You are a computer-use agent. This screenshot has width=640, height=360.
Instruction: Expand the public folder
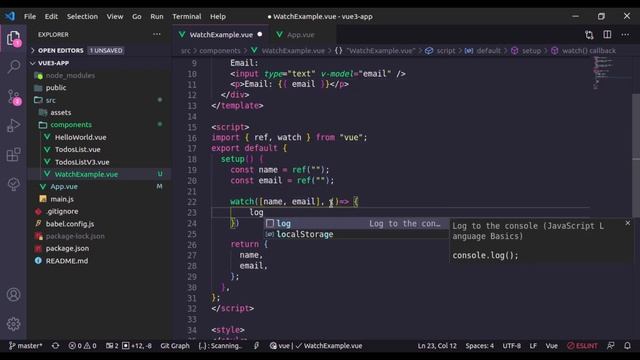[x=100, y=88]
